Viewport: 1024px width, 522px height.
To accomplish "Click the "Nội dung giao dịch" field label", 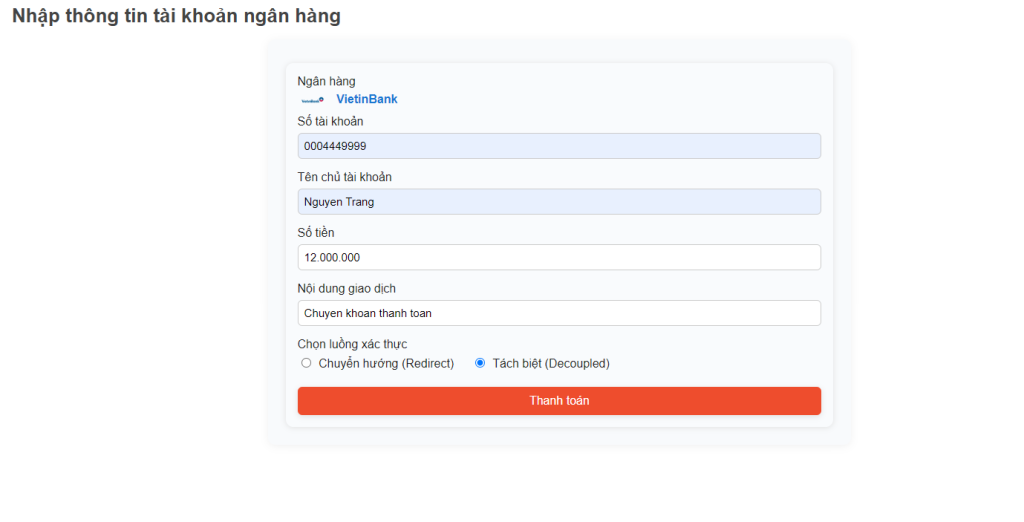I will (x=346, y=288).
